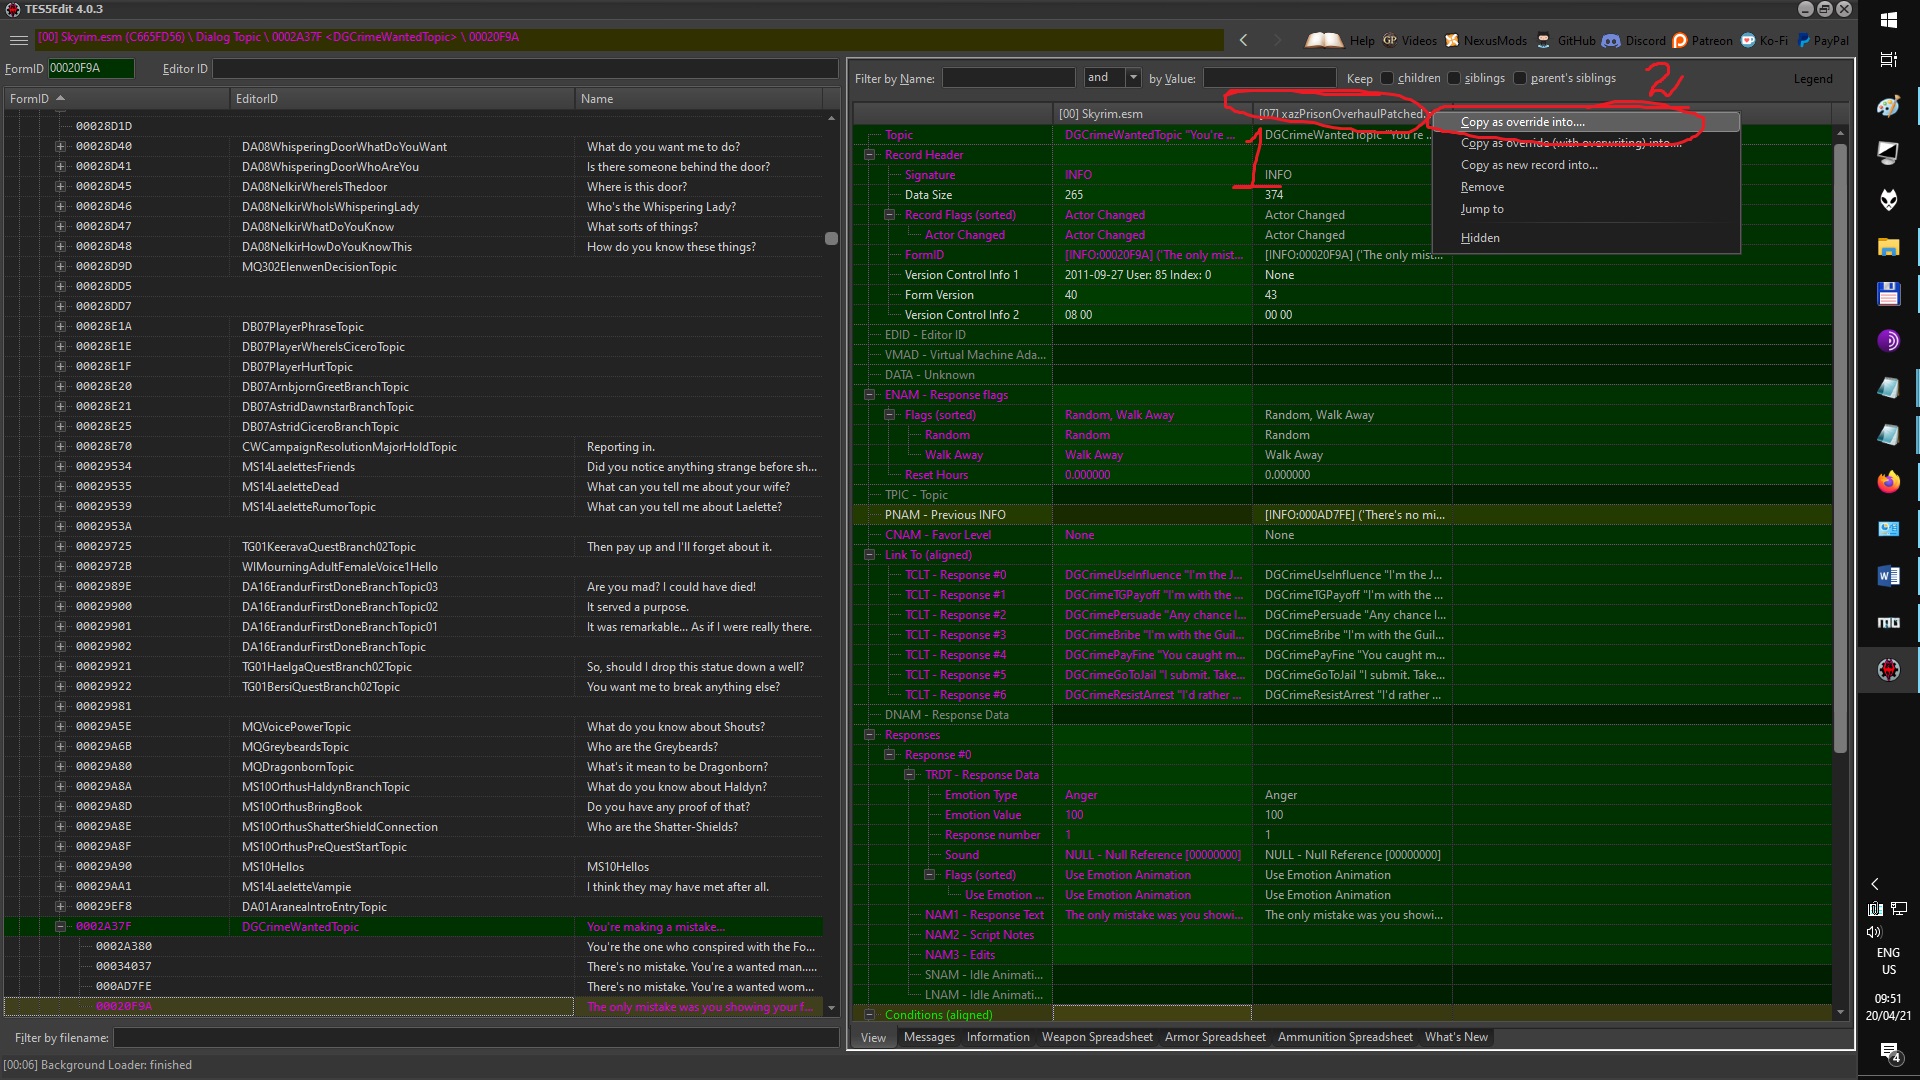
Task: Click the by Value filter input field
Action: (1269, 77)
